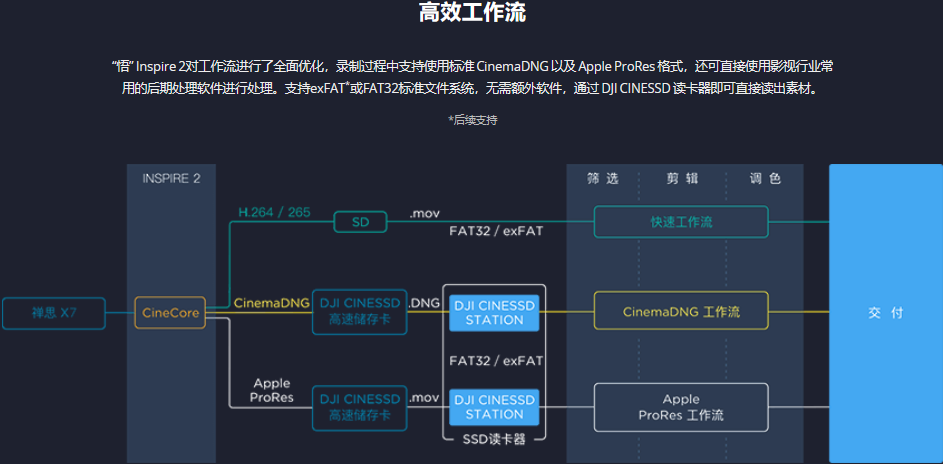Click the INSPIRE 2 column header

coord(171,178)
